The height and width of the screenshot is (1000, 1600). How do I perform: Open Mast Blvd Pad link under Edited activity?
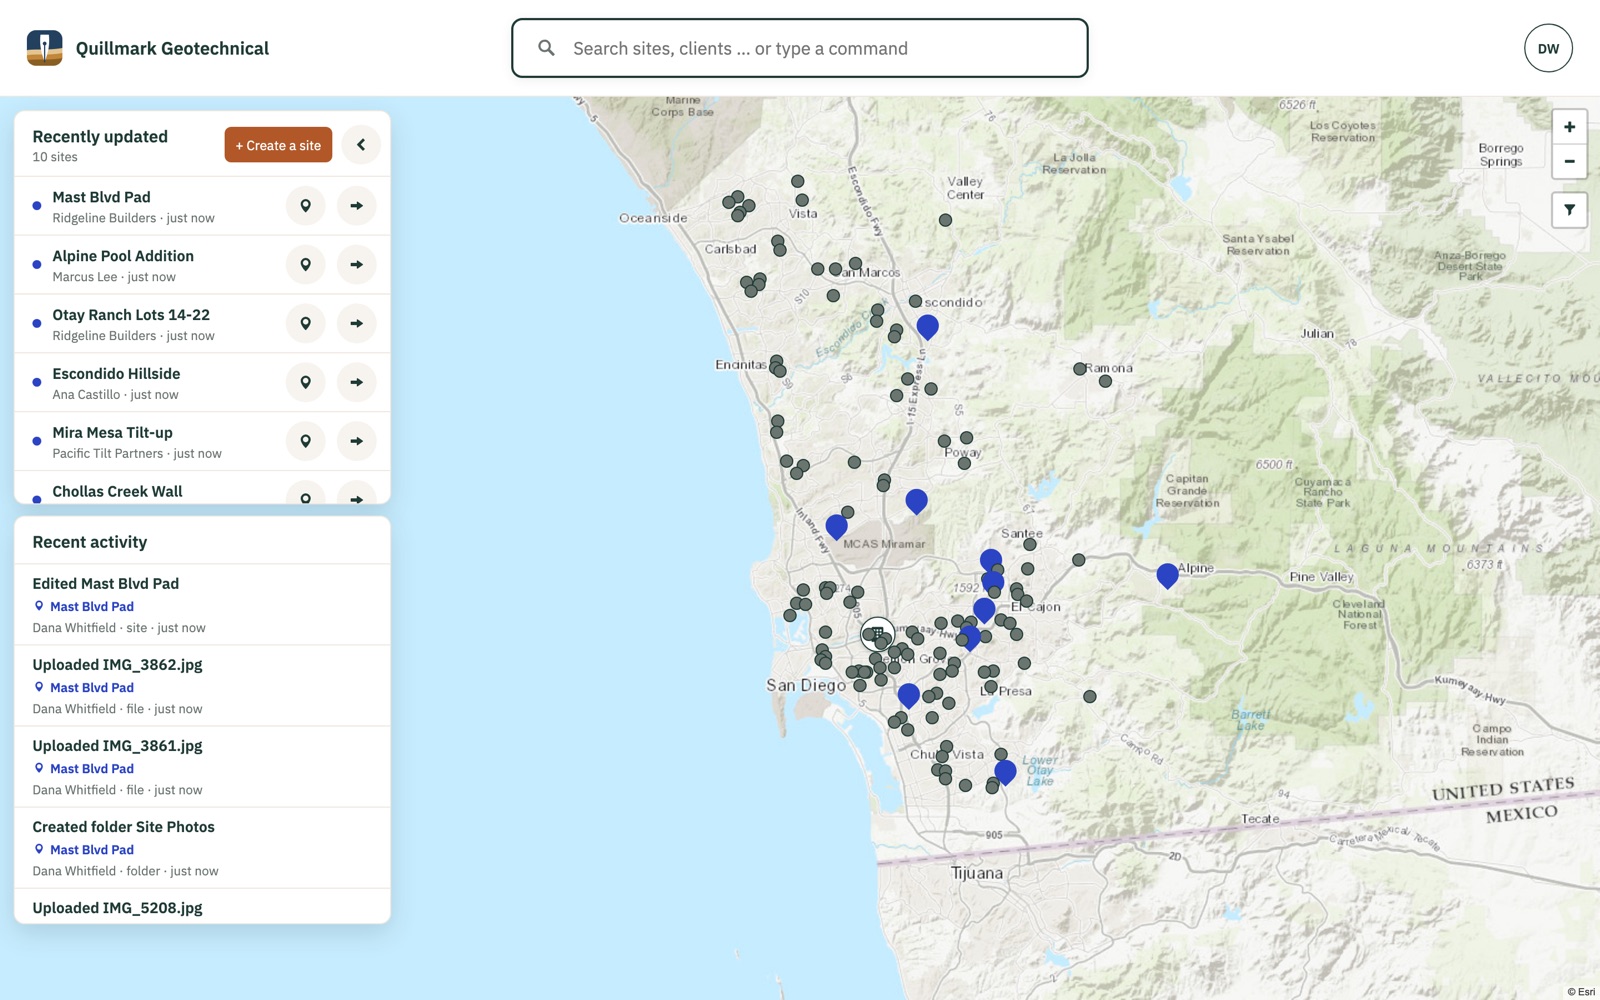pyautogui.click(x=92, y=607)
